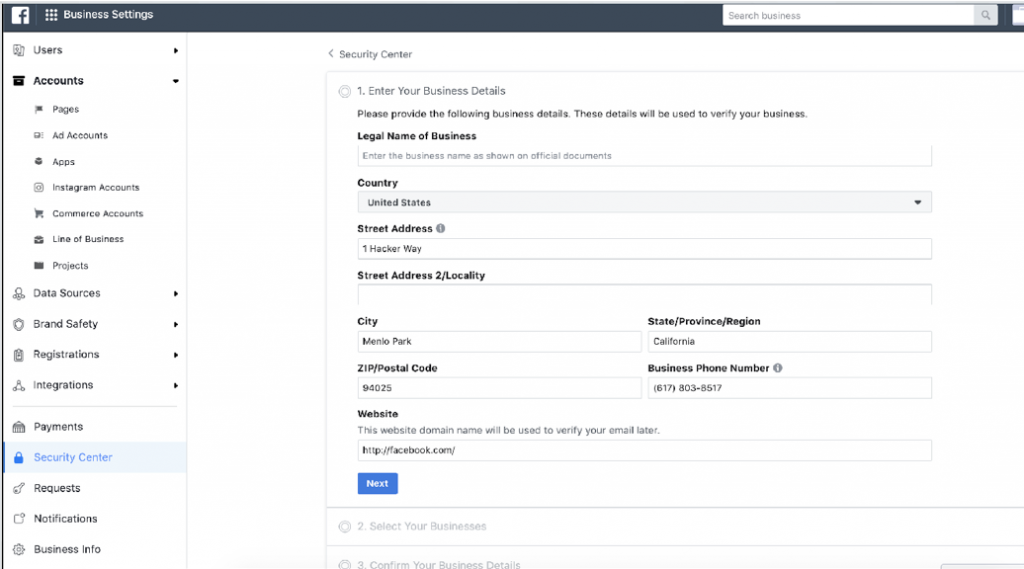Click the Projects folder icon
Screen dimensions: 1024x569
[39, 266]
